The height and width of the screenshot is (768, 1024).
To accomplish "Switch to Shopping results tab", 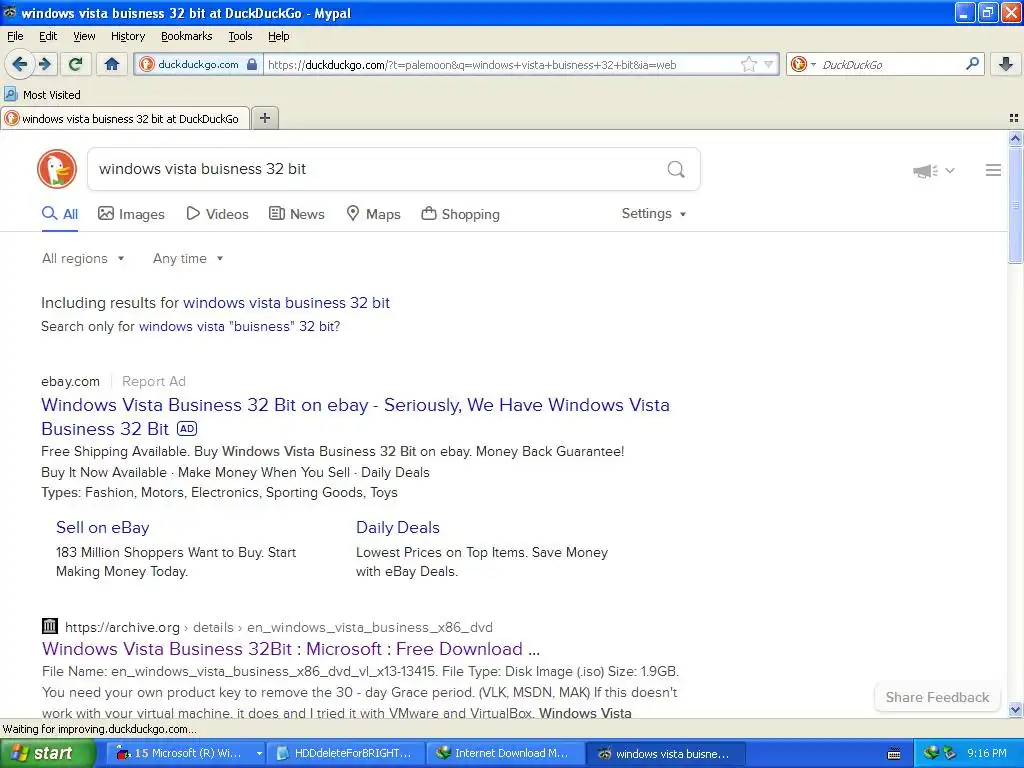I will click(x=460, y=214).
